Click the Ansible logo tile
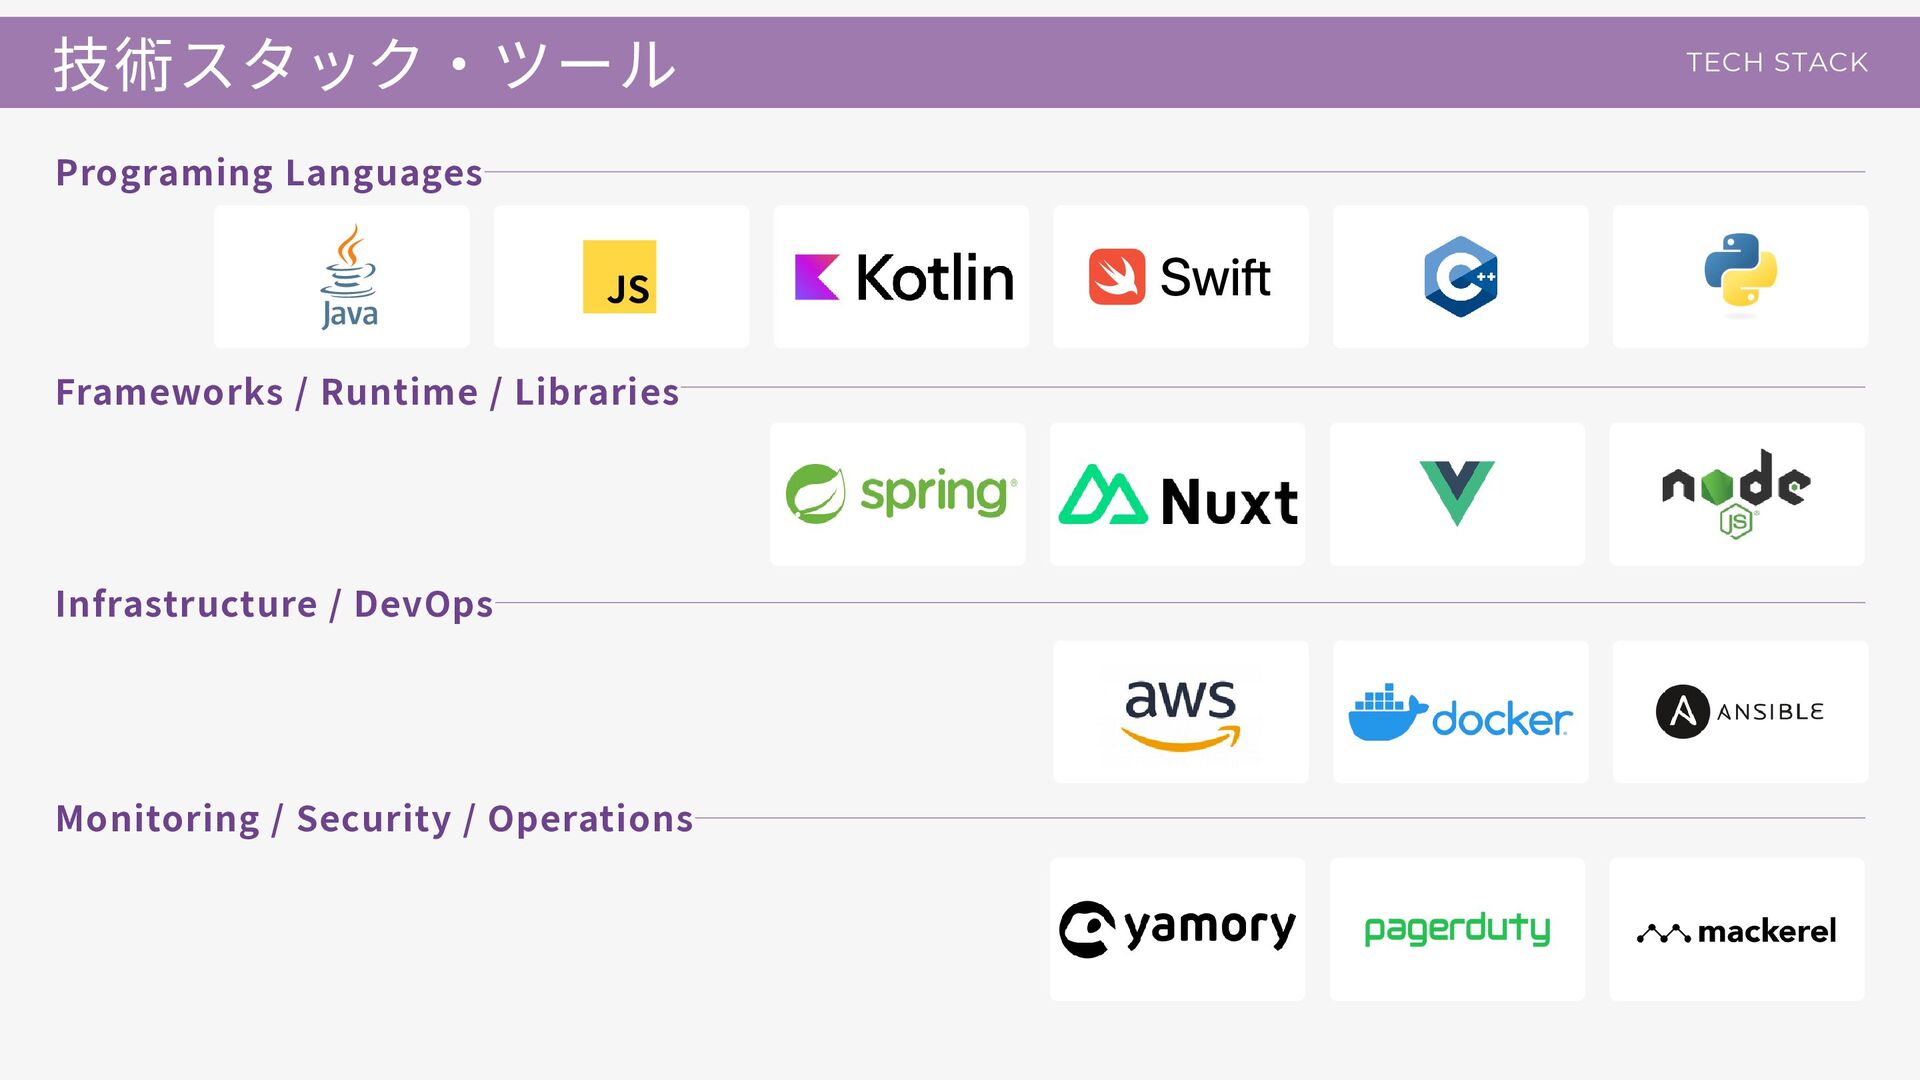 coord(1740,712)
